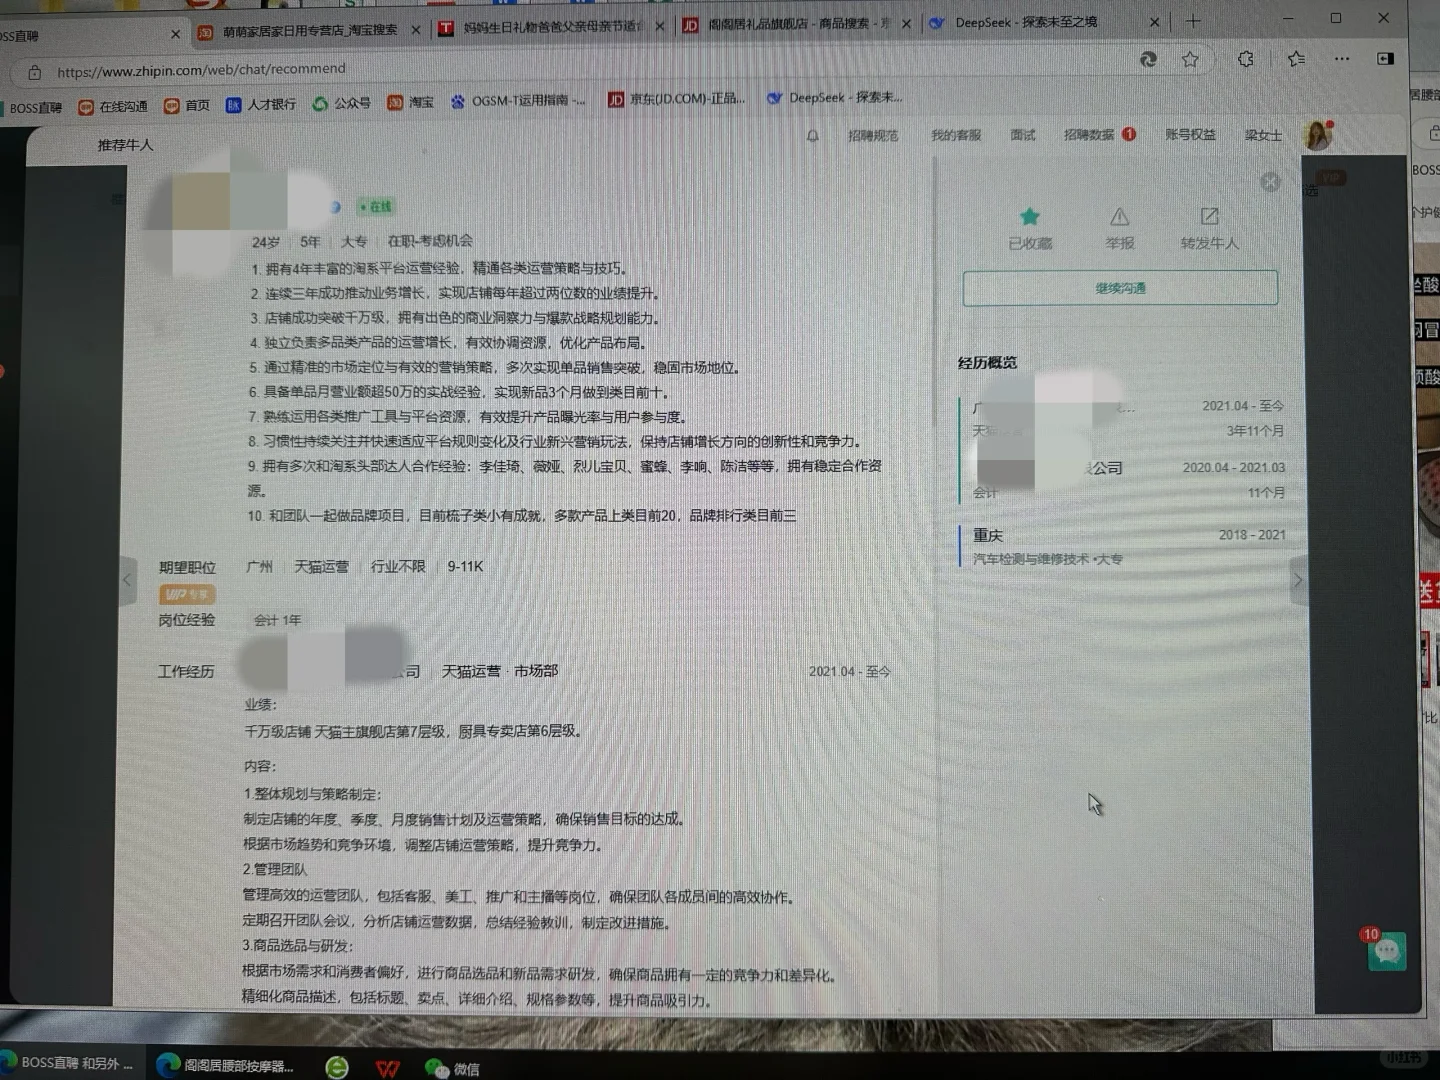
Task: Click the recruiter avatar next to 梁女士
Action: (x=1317, y=135)
